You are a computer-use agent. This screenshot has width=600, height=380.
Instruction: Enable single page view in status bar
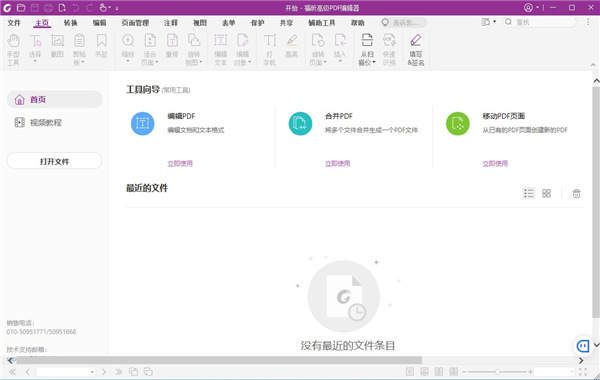tap(410, 372)
